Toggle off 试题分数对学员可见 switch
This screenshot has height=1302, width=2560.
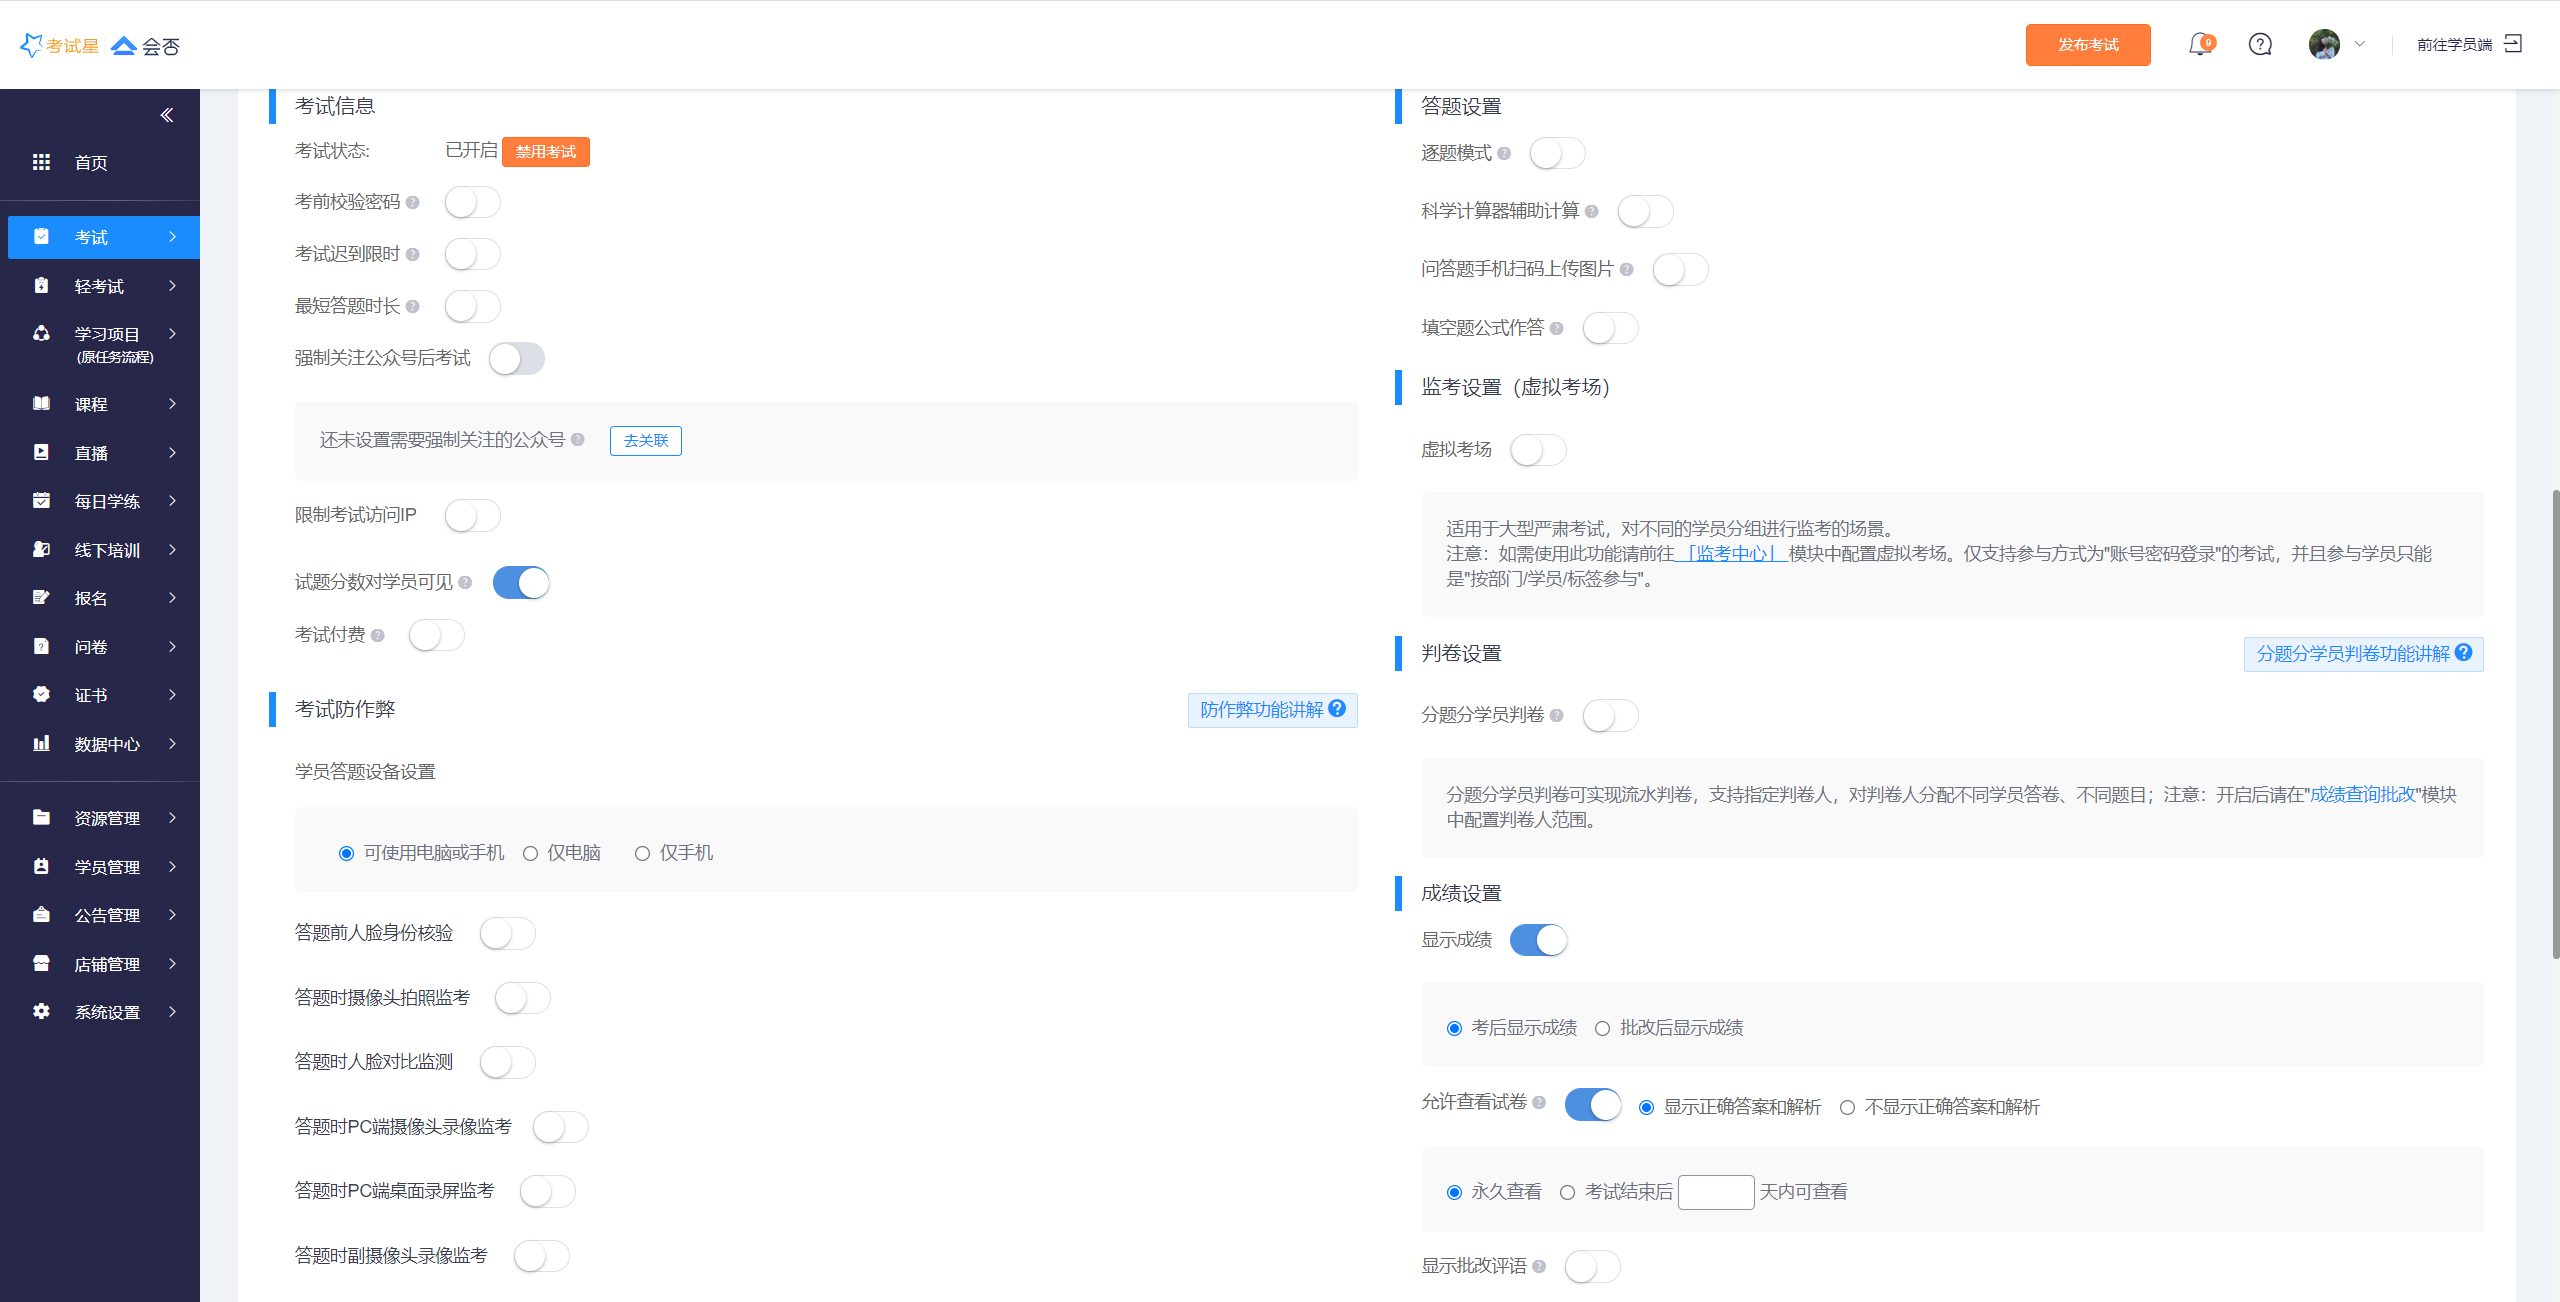(521, 583)
